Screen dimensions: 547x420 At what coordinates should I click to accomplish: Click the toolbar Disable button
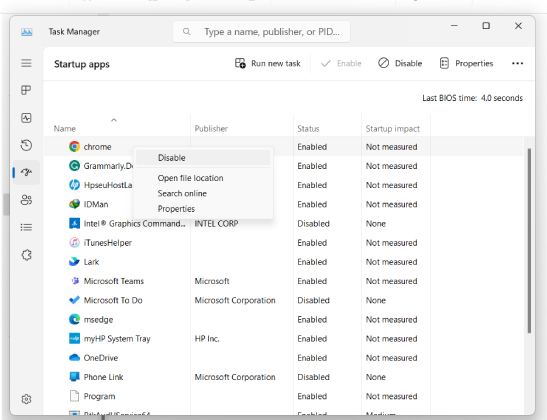[x=400, y=63]
